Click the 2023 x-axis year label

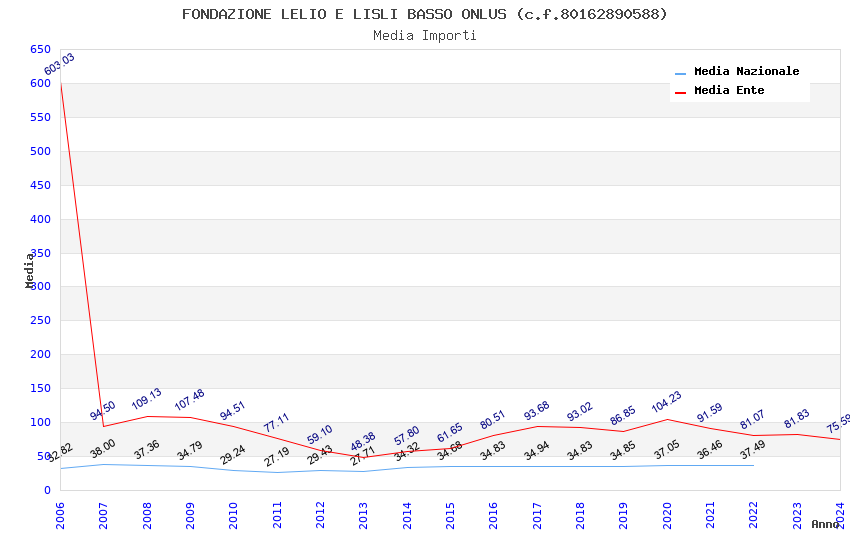point(797,516)
